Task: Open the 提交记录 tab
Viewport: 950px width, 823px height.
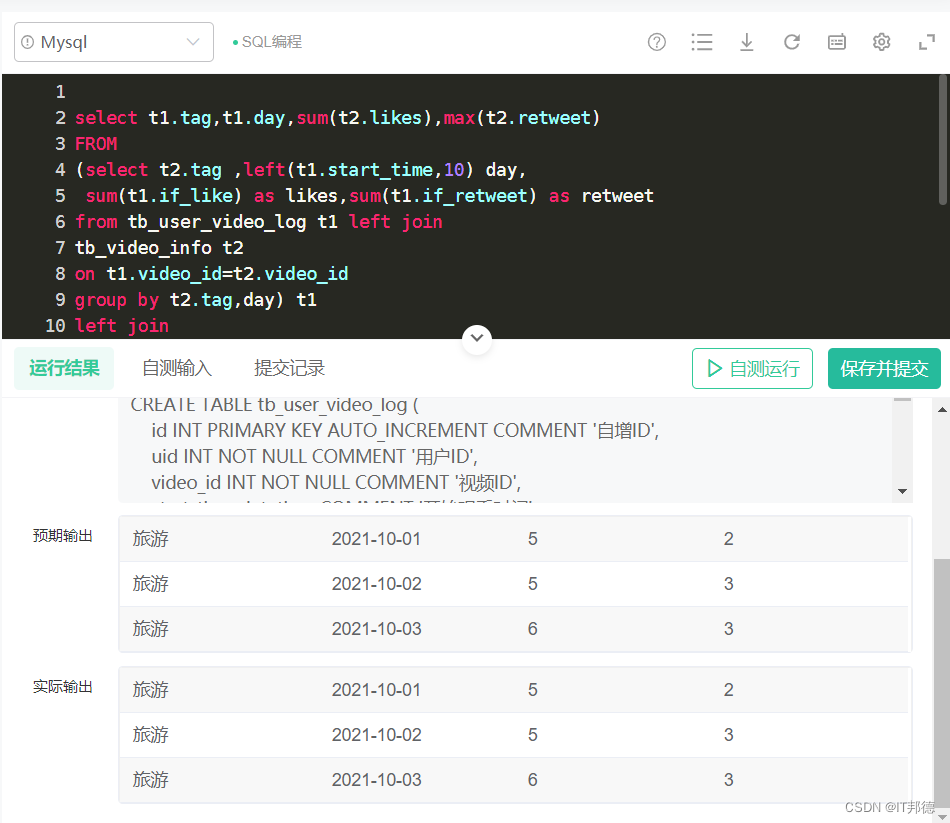Action: [289, 368]
